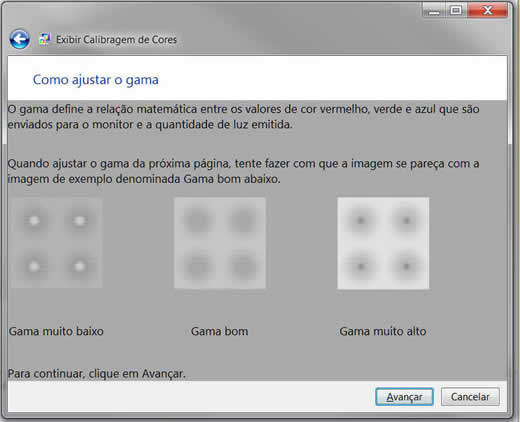Click the "Exibir Calibragem de Cores" title text

coord(116,40)
